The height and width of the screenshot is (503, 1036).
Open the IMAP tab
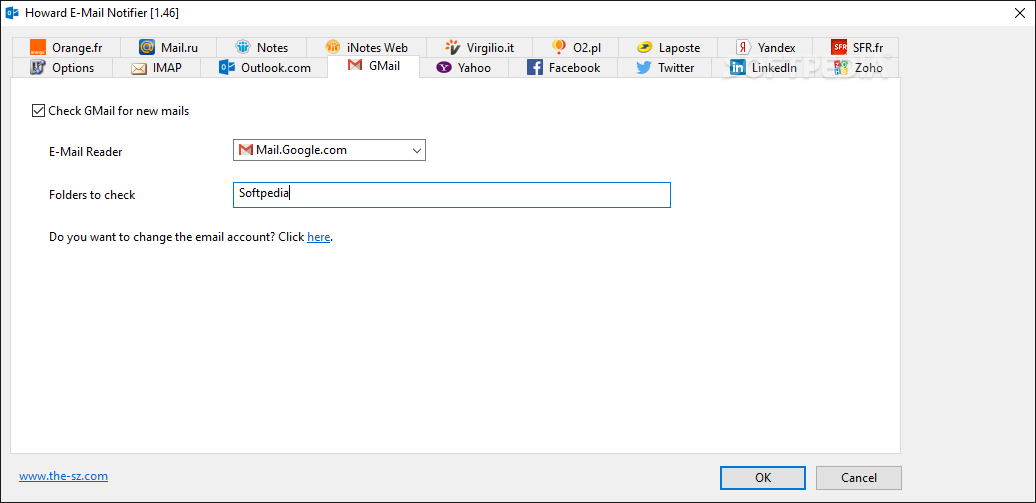coord(156,67)
